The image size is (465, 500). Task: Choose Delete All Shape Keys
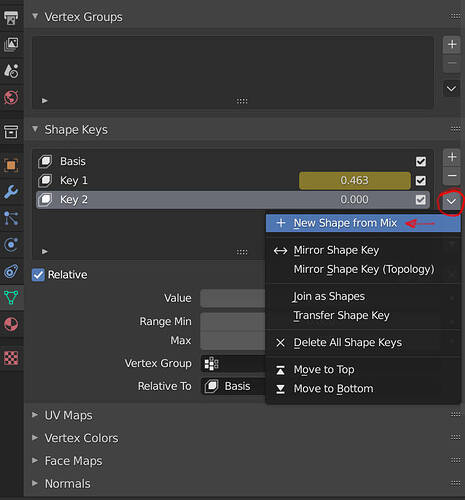coord(363,343)
